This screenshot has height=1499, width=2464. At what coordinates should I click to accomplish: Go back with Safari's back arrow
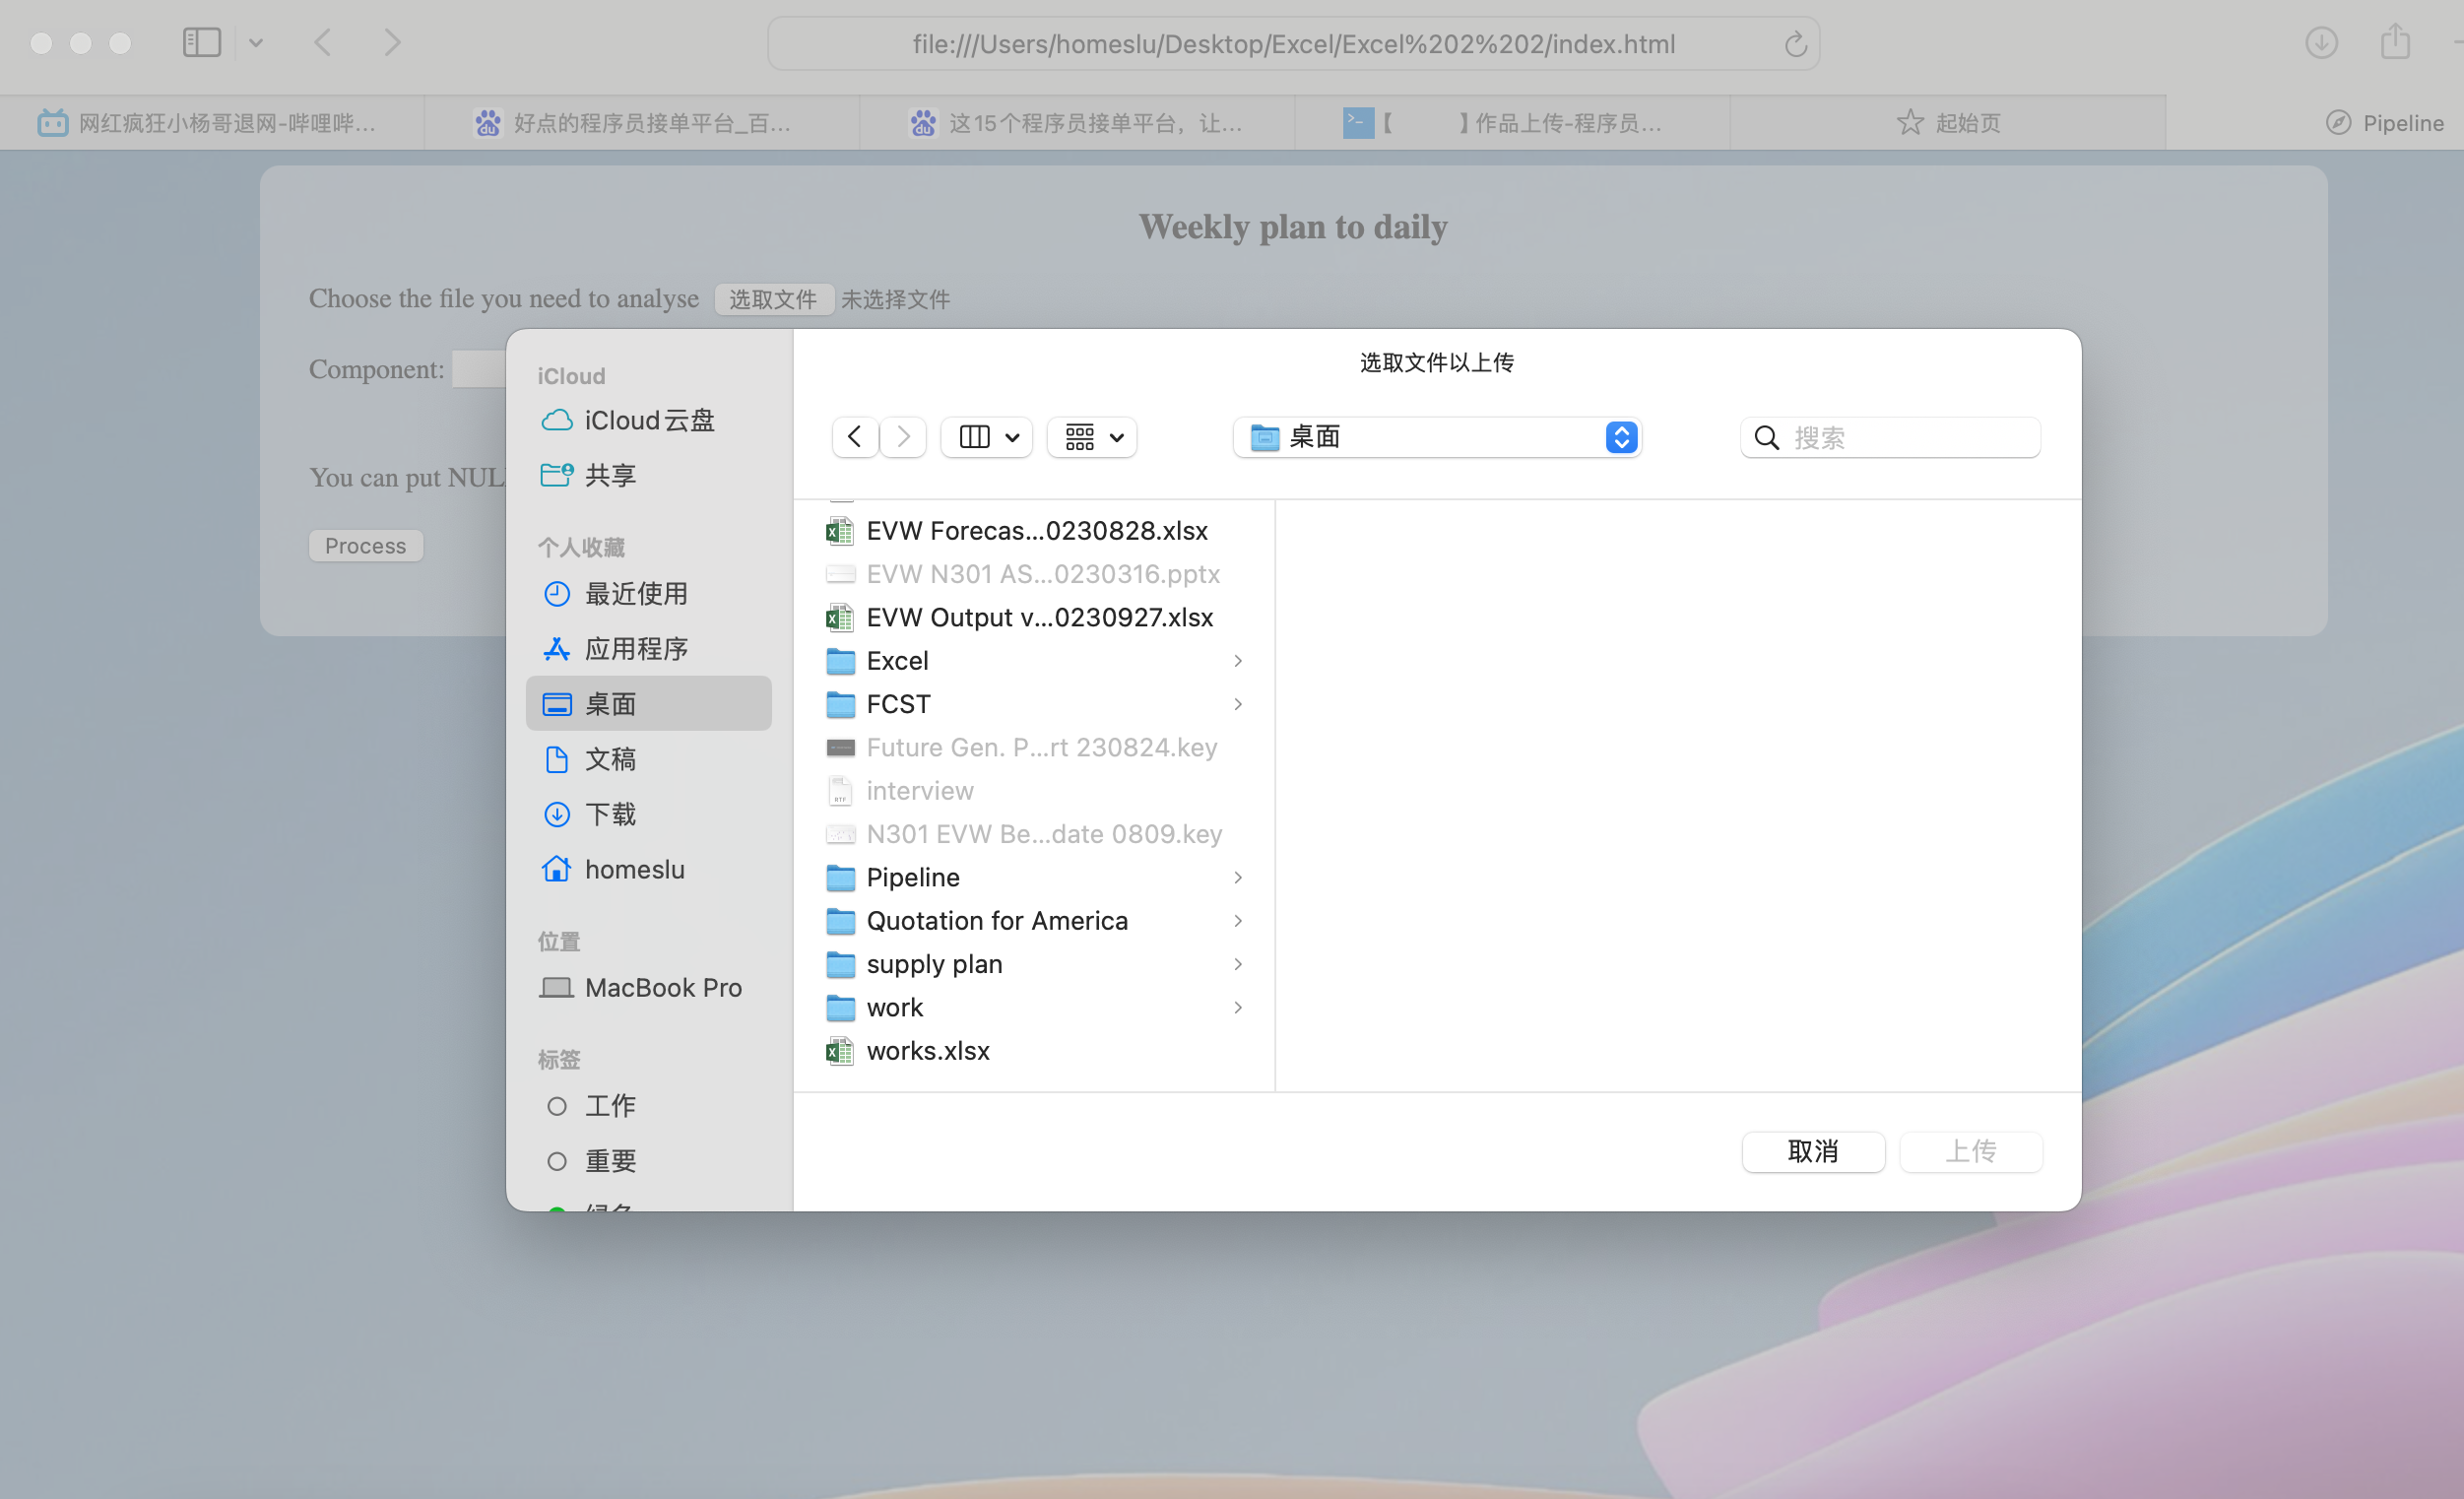pos(322,43)
